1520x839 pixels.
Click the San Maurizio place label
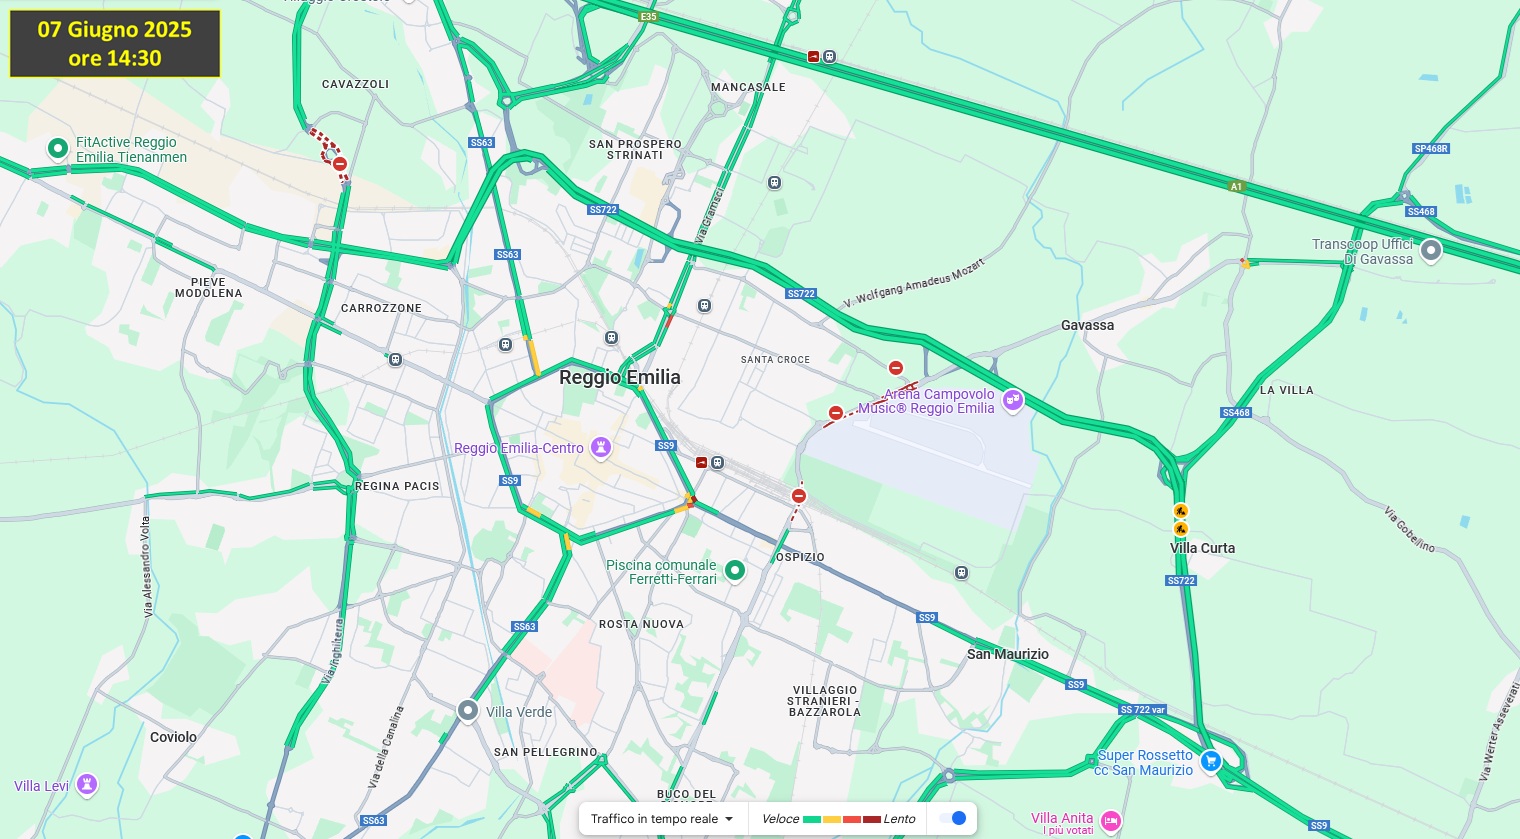1008,654
